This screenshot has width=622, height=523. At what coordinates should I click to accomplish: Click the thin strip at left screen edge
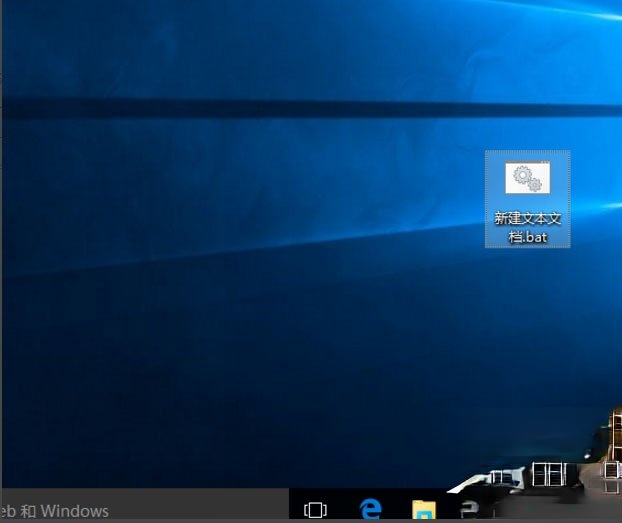click(1, 250)
